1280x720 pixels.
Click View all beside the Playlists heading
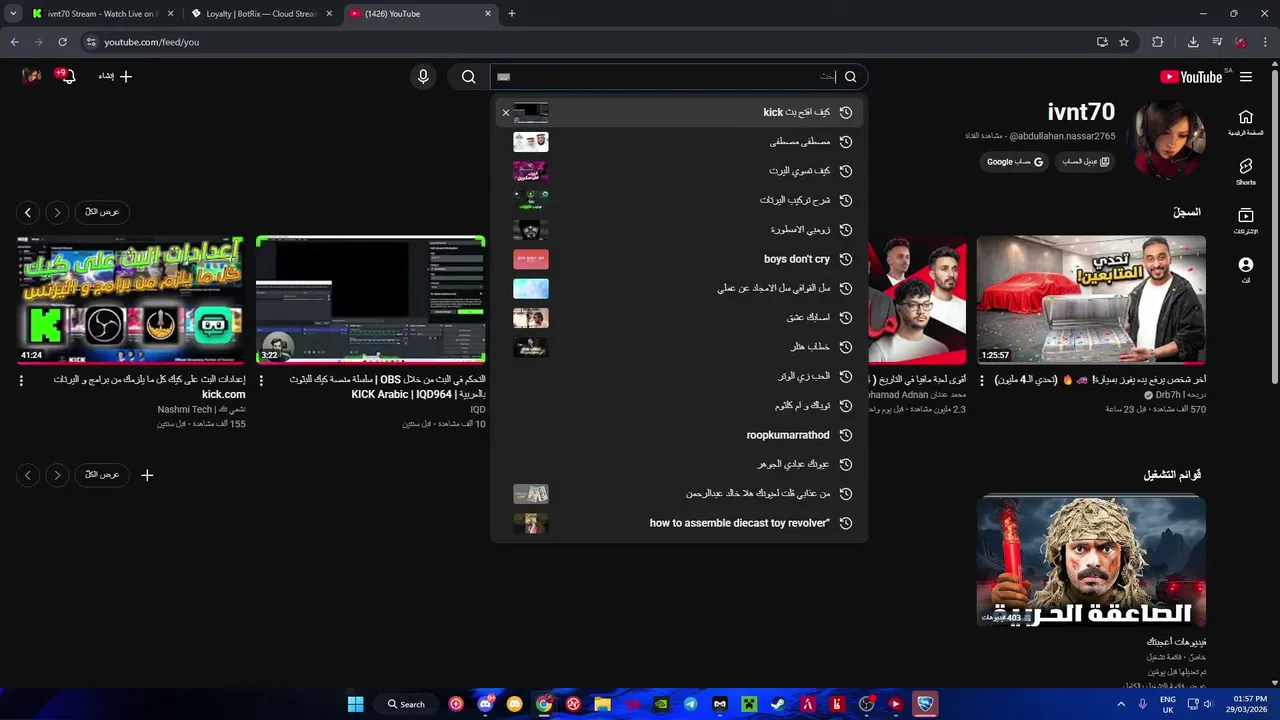[x=102, y=475]
